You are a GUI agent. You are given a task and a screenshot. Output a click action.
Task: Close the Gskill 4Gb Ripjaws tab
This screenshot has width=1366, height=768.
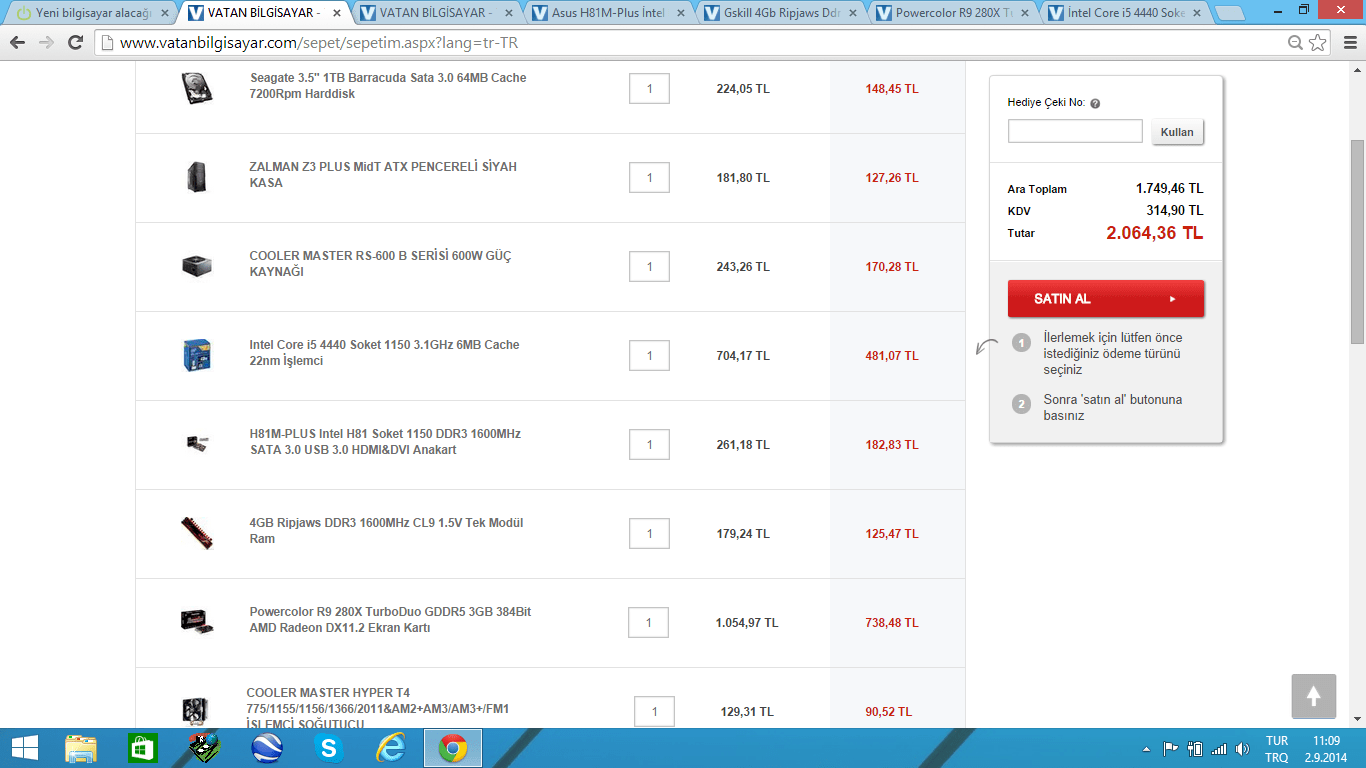point(853,13)
